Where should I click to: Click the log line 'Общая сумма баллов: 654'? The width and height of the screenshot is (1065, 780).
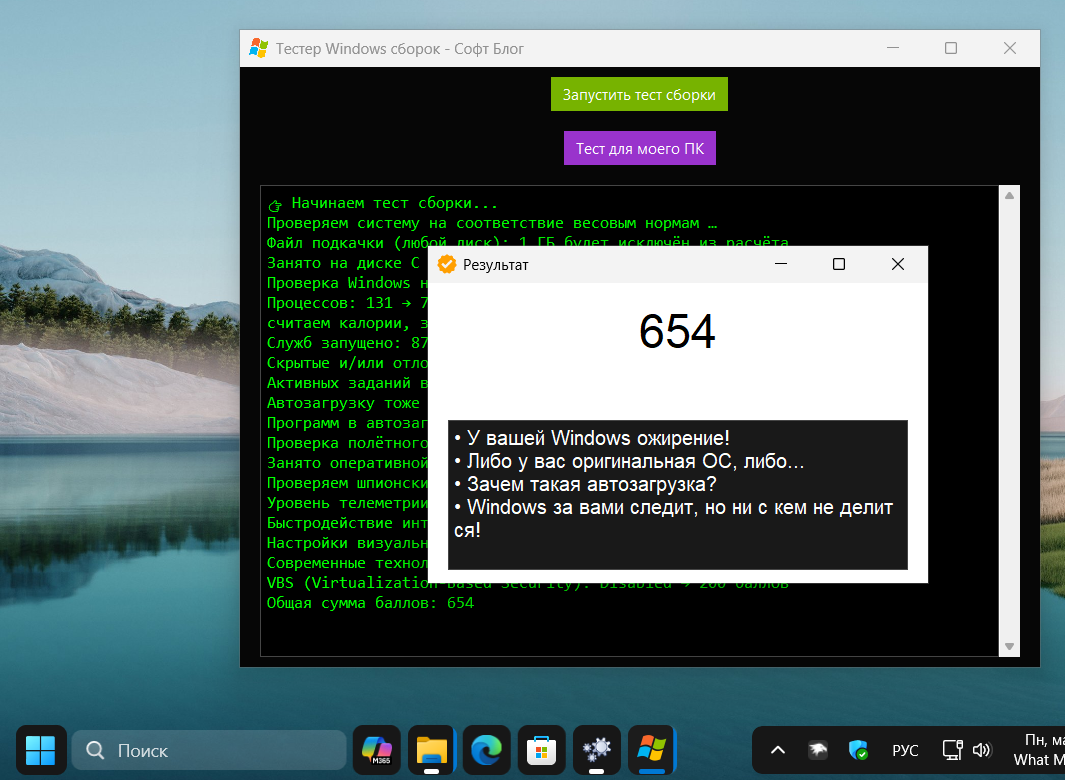(370, 603)
